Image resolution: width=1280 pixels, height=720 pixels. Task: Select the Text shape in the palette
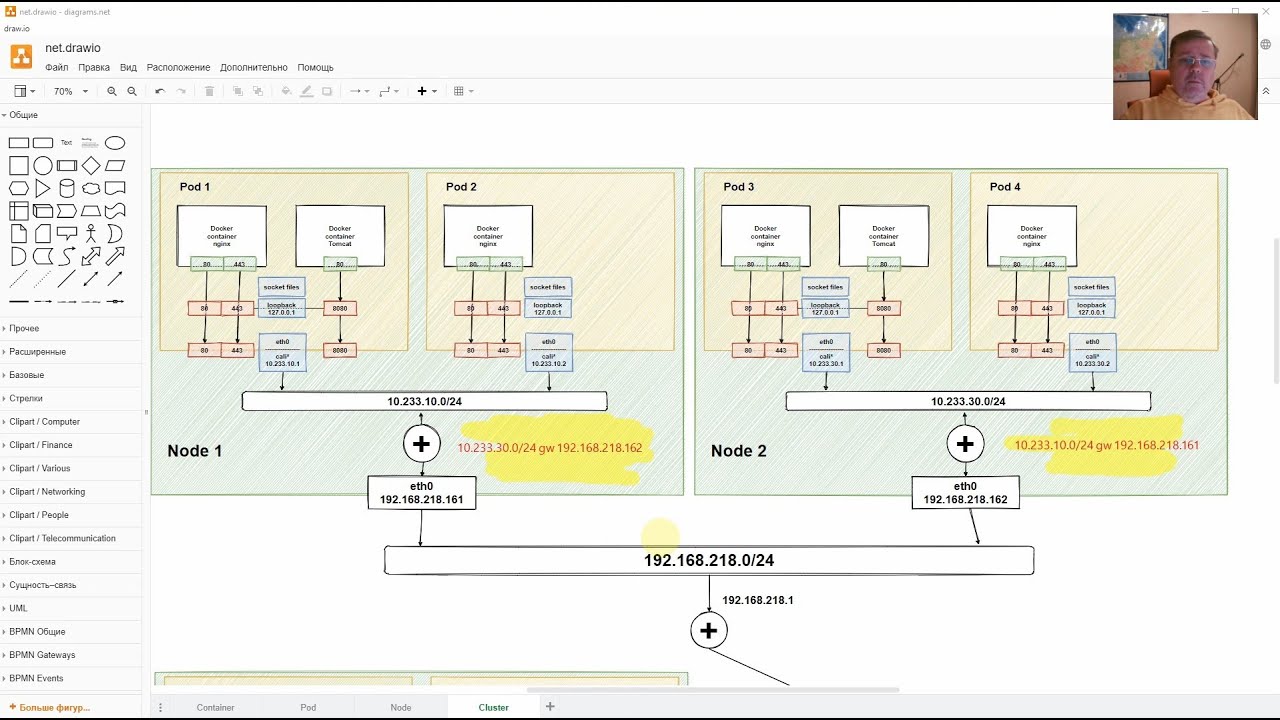point(67,143)
